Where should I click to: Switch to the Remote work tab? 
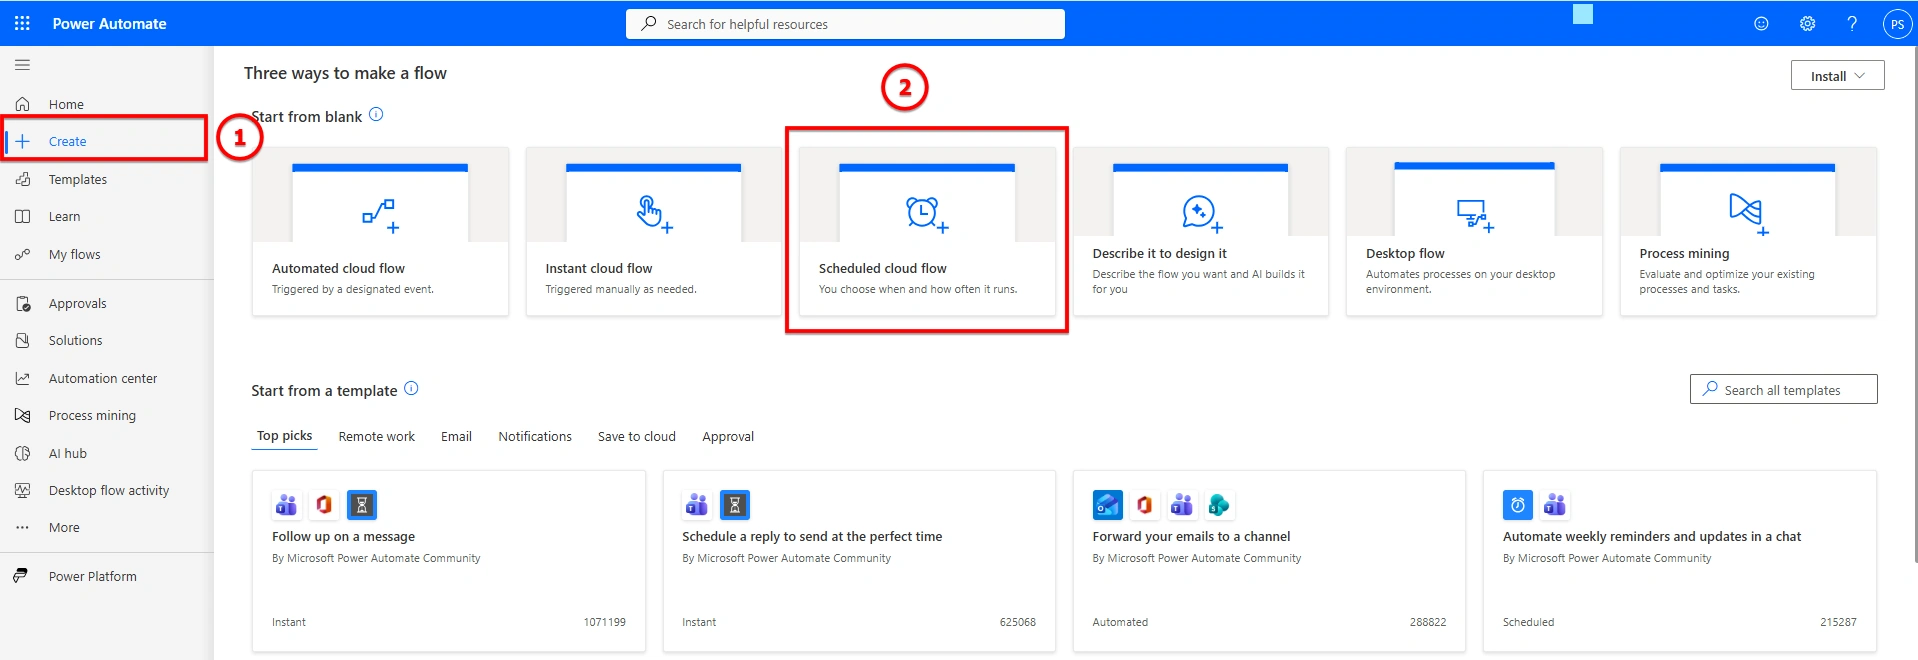pyautogui.click(x=376, y=436)
